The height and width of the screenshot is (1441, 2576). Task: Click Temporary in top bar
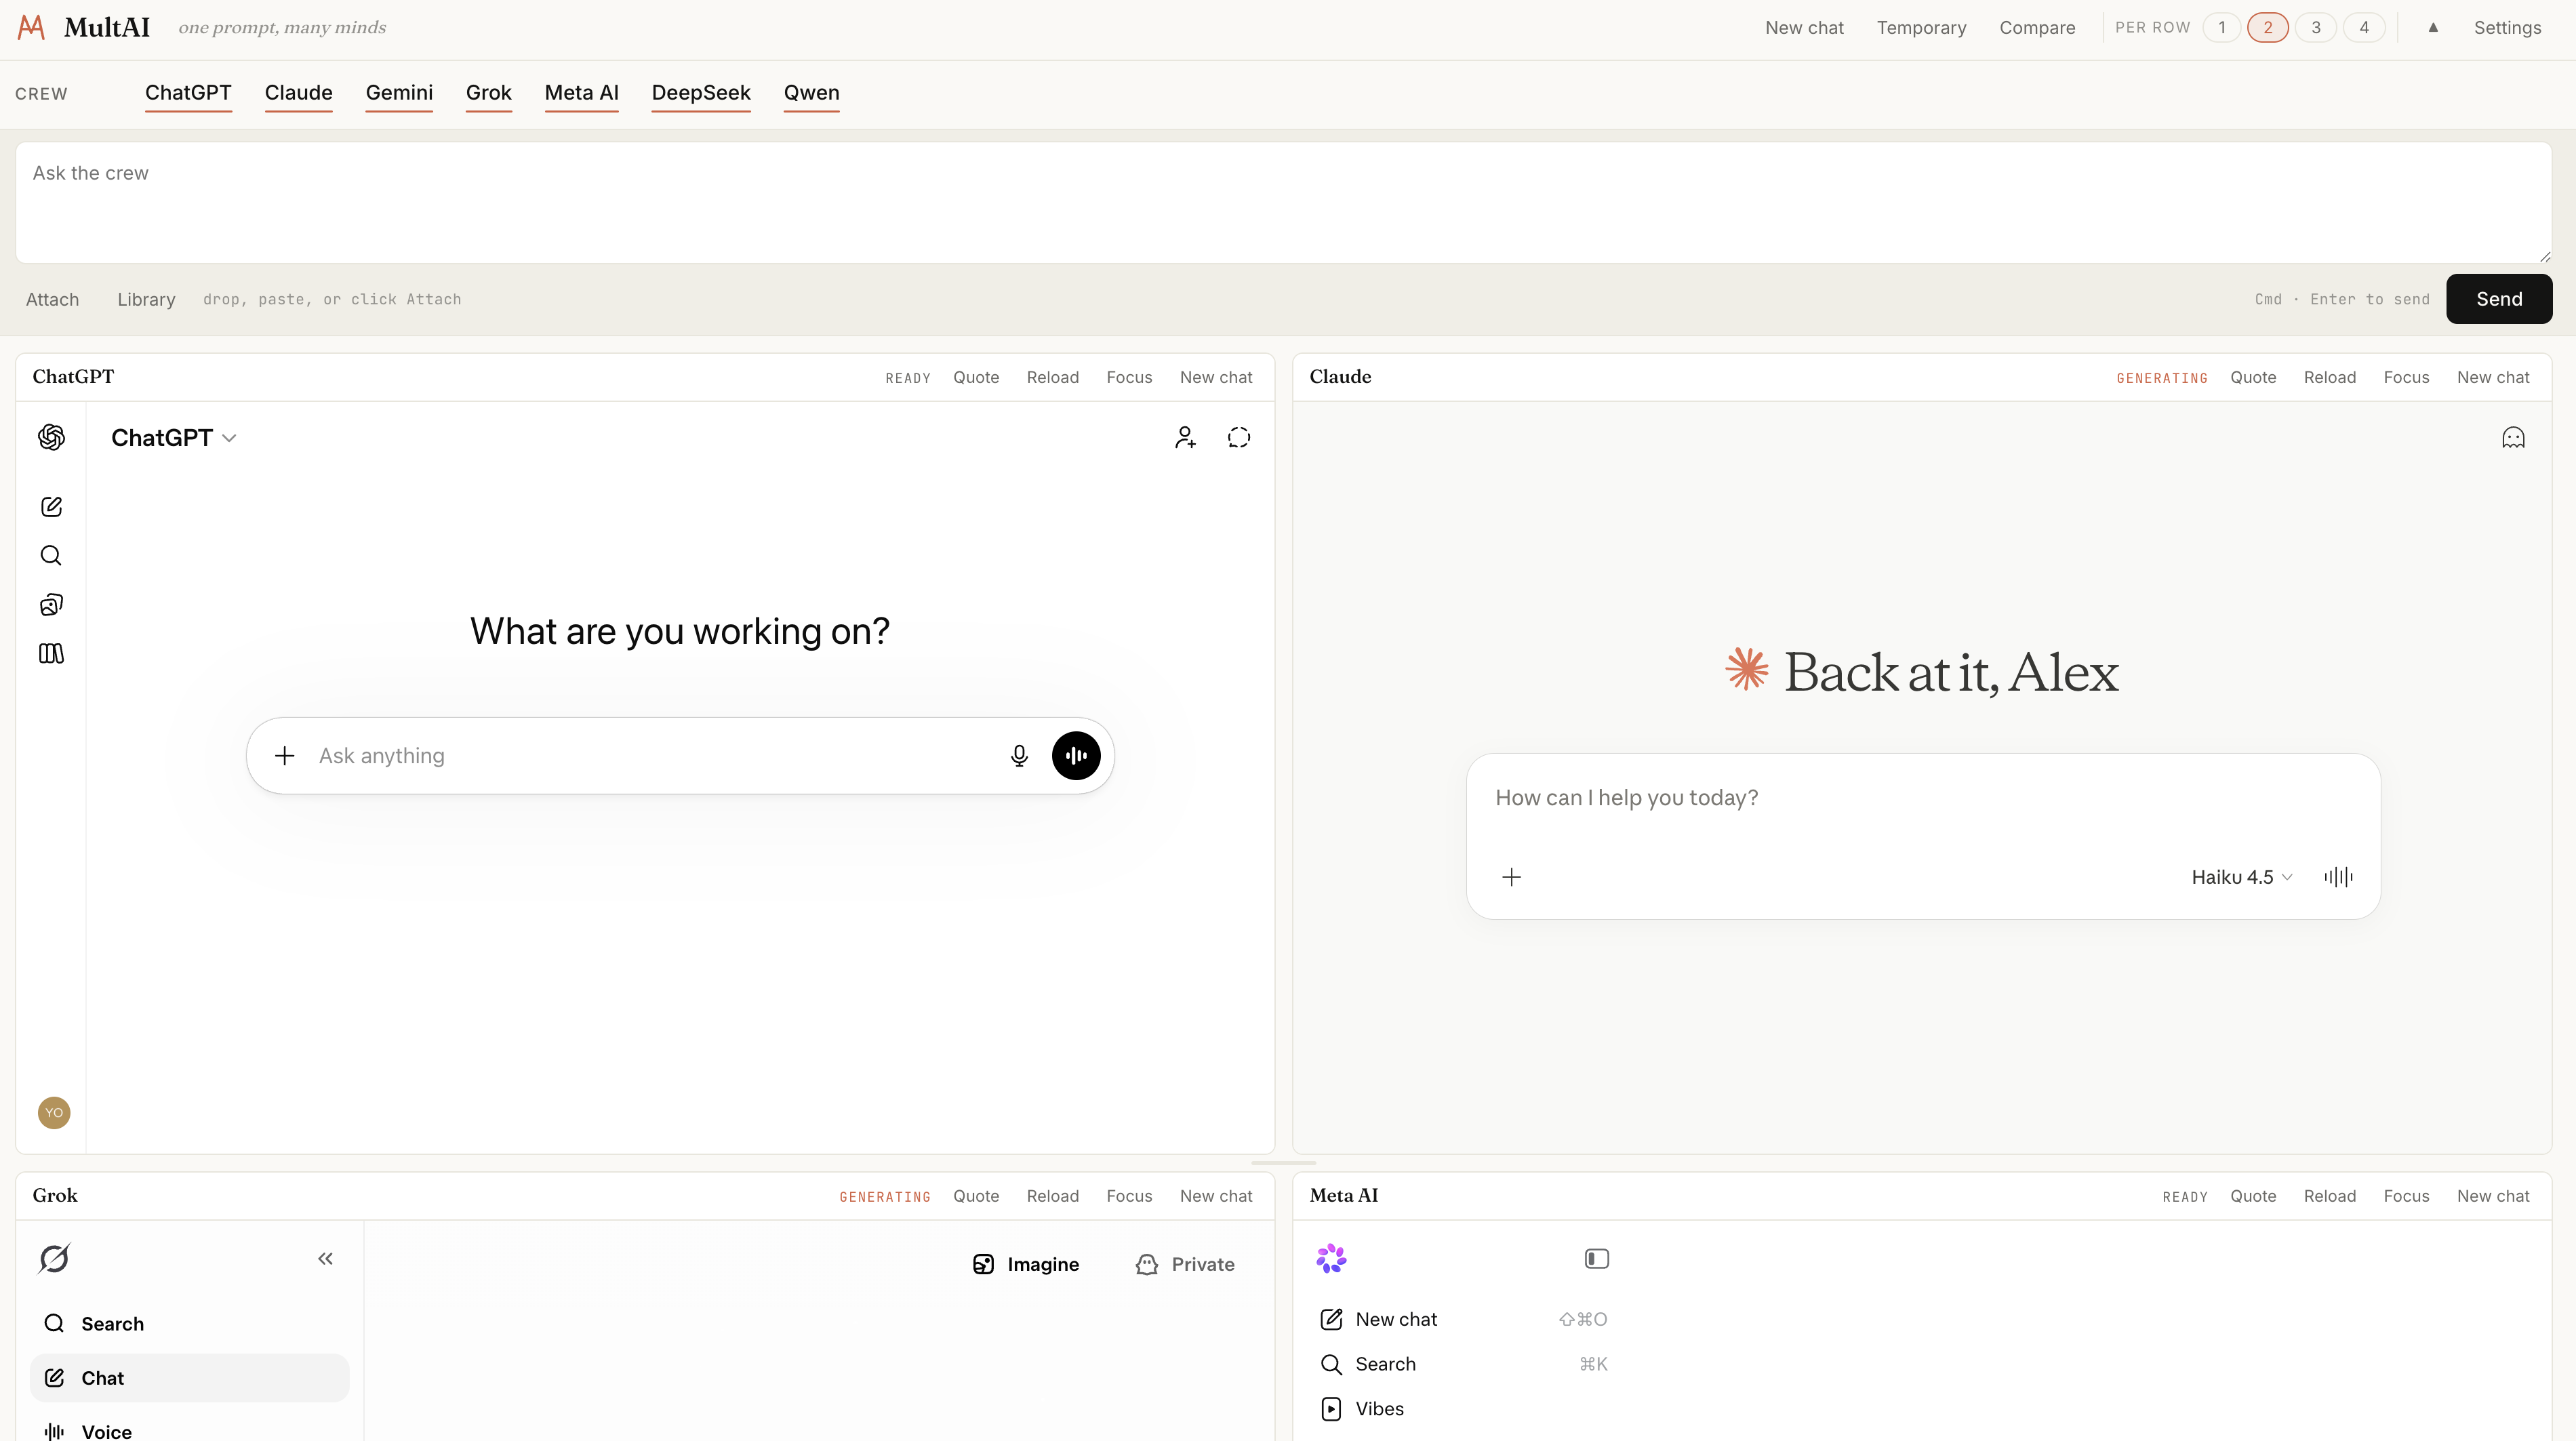pos(1921,27)
